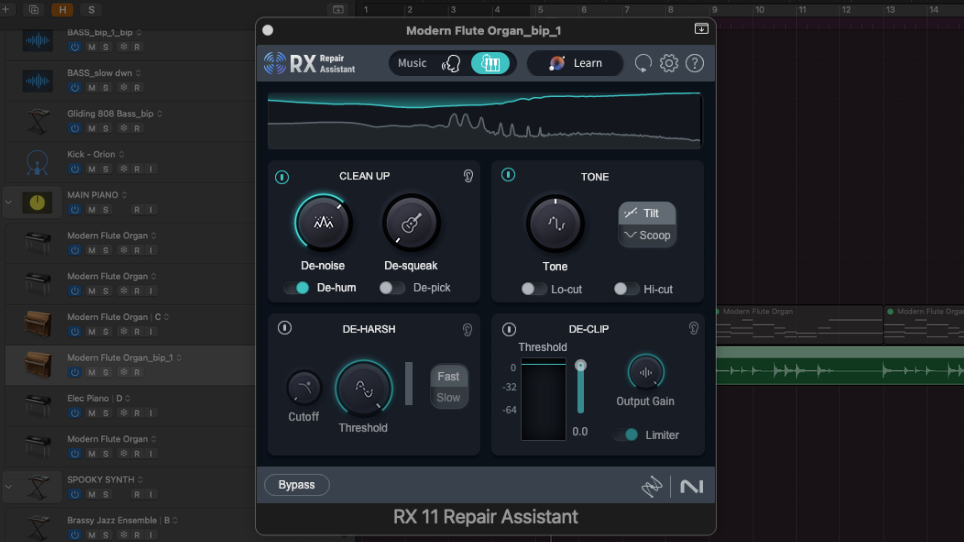
Task: Click Modern Flute Organ_bip_1 track icon
Action: (38, 364)
